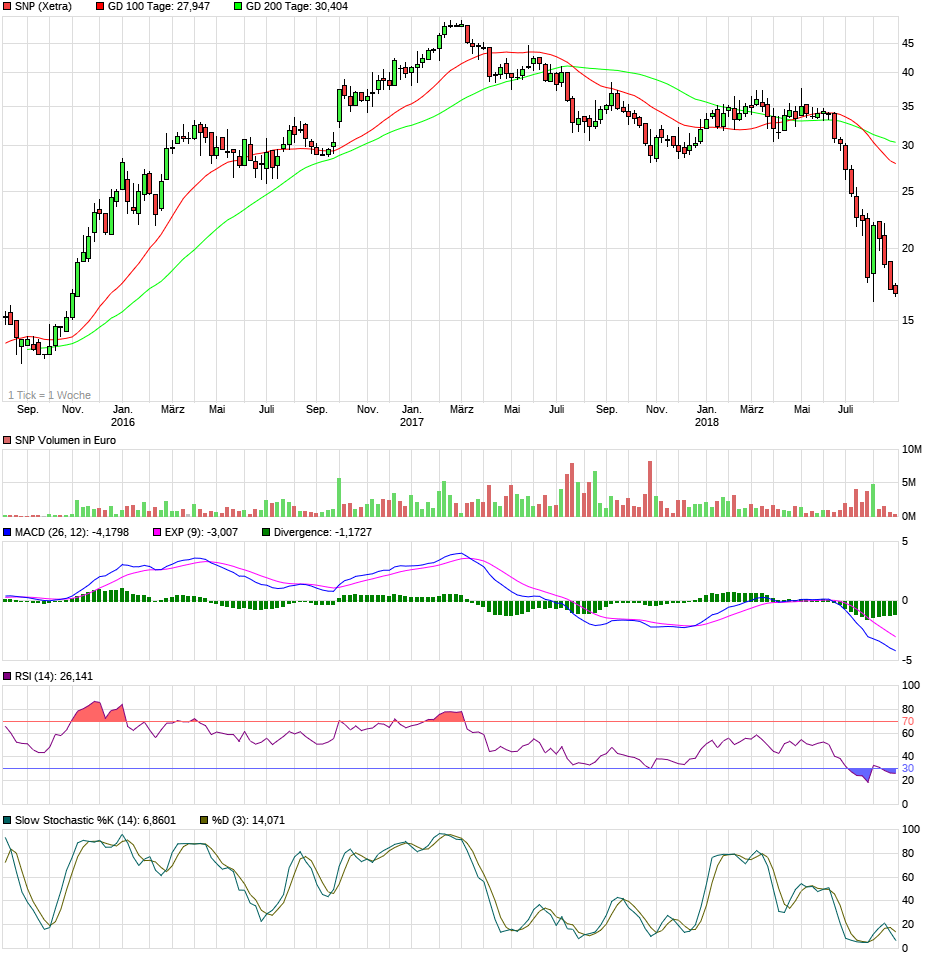The image size is (940, 958).
Task: Select the 'Slow Stochastic %K (14): 6,8601' label
Action: tap(95, 821)
